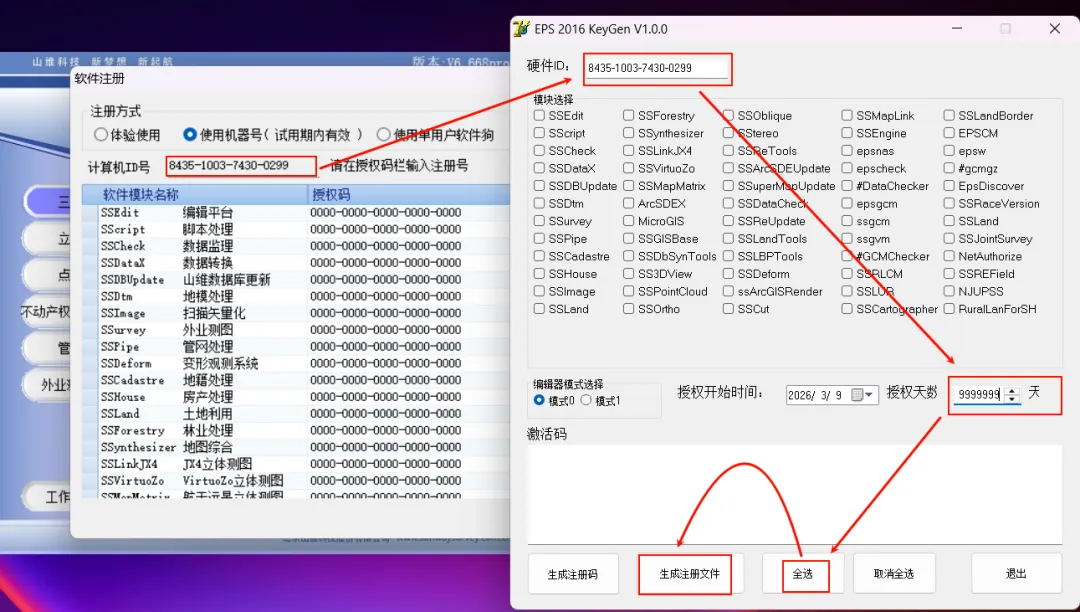Tick the SSMapLink module checkbox
1080x612 pixels.
(847, 116)
